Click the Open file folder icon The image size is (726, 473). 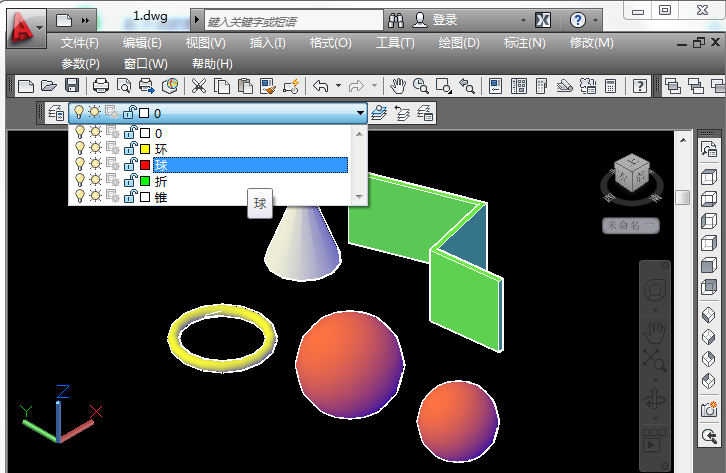coord(49,86)
